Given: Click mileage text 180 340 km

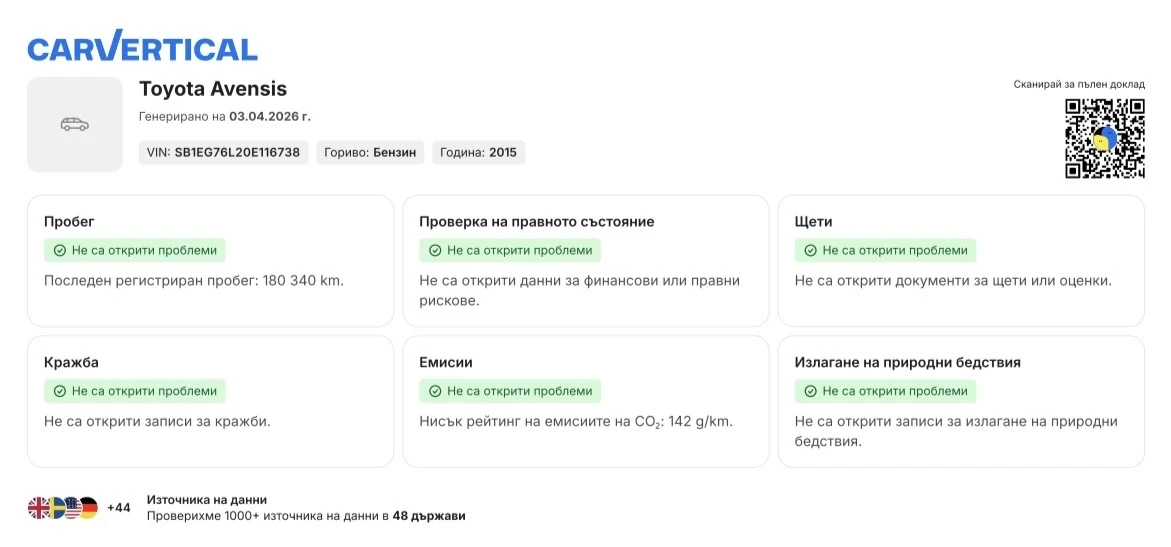Looking at the screenshot, I should tap(303, 282).
